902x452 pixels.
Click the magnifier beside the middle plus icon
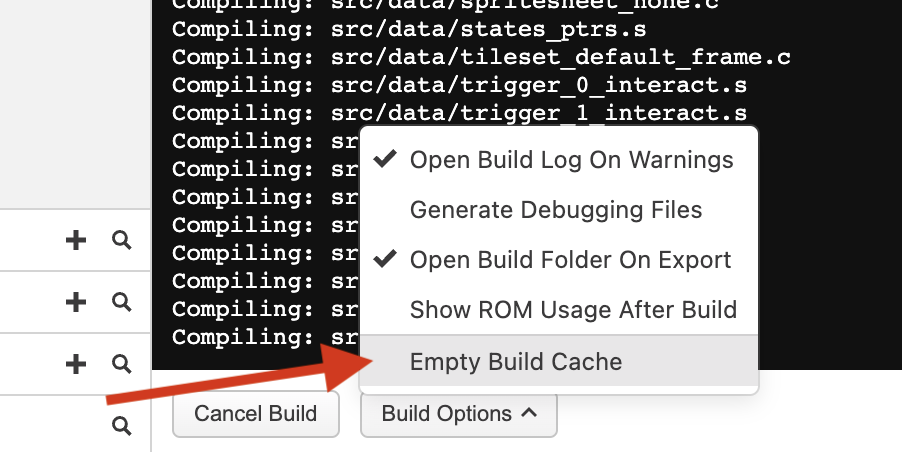[x=122, y=301]
